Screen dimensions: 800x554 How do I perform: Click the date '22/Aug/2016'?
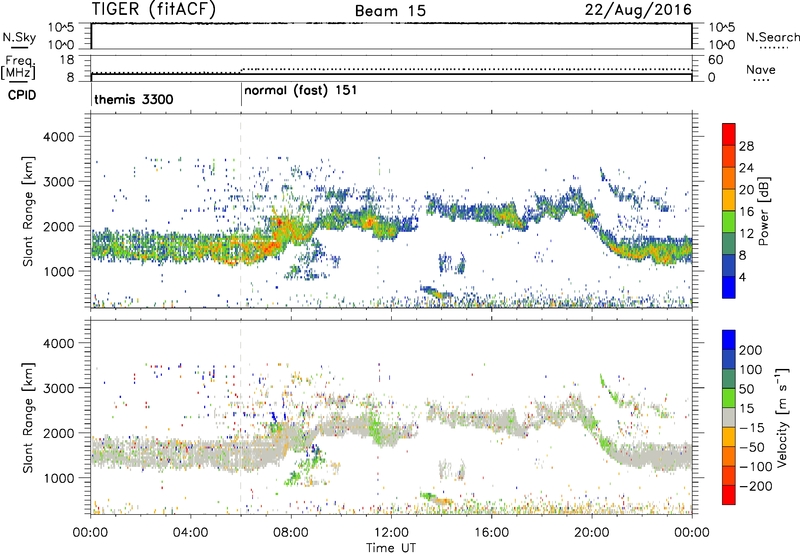point(638,10)
